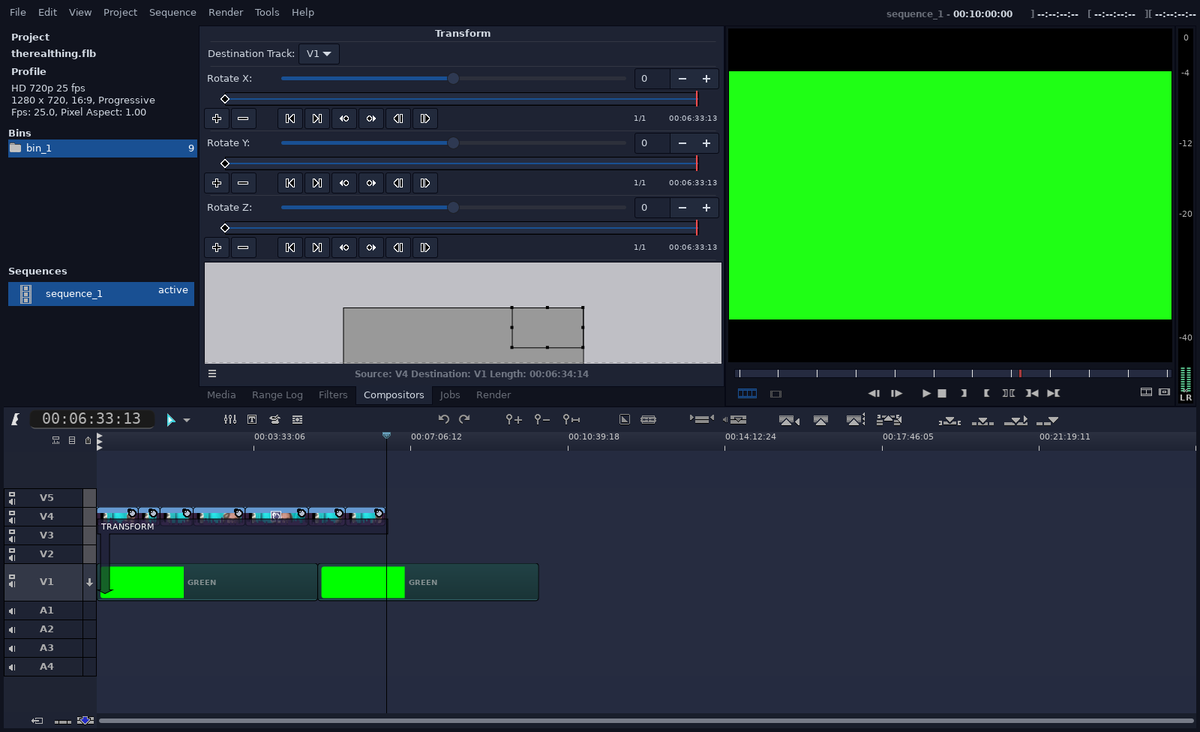The height and width of the screenshot is (732, 1200).
Task: Decrease the Rotate Z value with minus
Action: tap(682, 207)
